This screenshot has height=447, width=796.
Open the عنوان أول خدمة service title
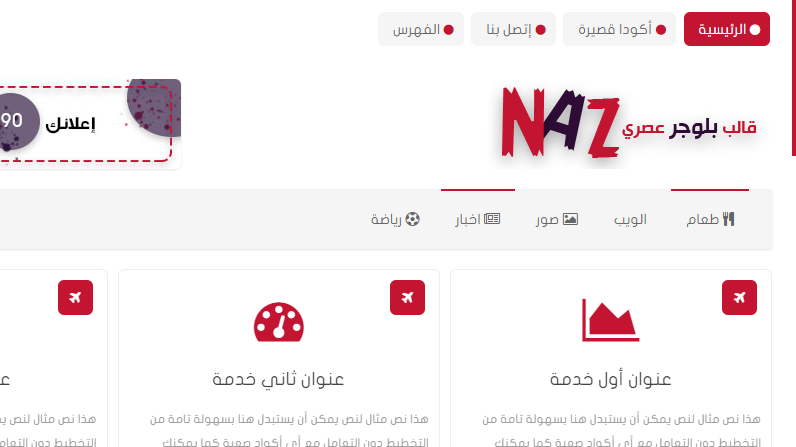pyautogui.click(x=610, y=379)
